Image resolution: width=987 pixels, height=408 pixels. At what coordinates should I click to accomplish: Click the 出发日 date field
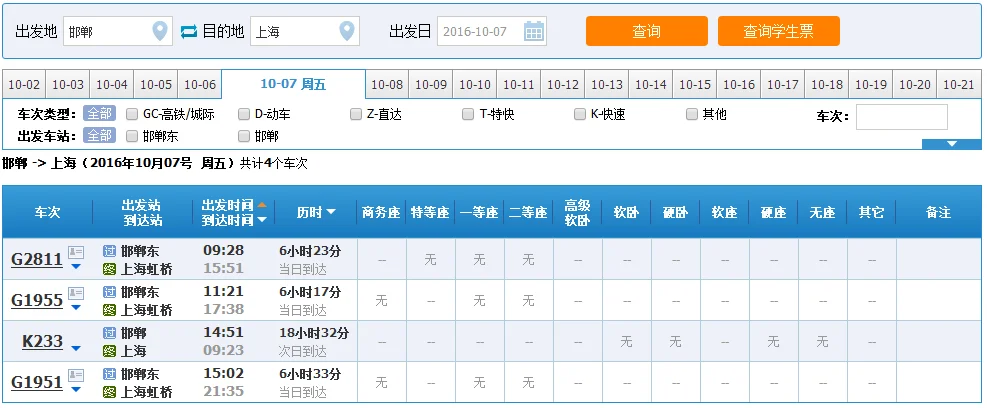pos(492,31)
